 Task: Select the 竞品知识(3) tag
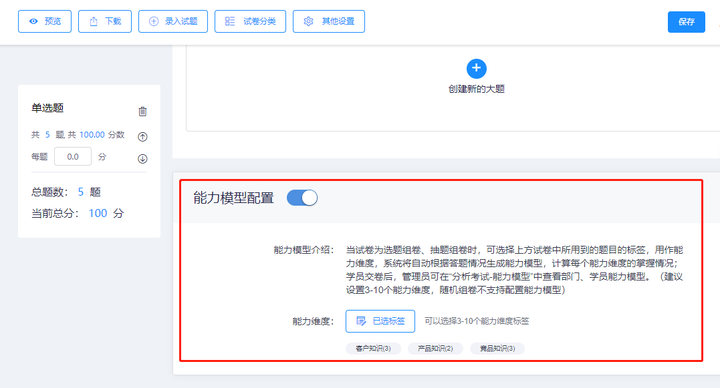click(x=497, y=349)
